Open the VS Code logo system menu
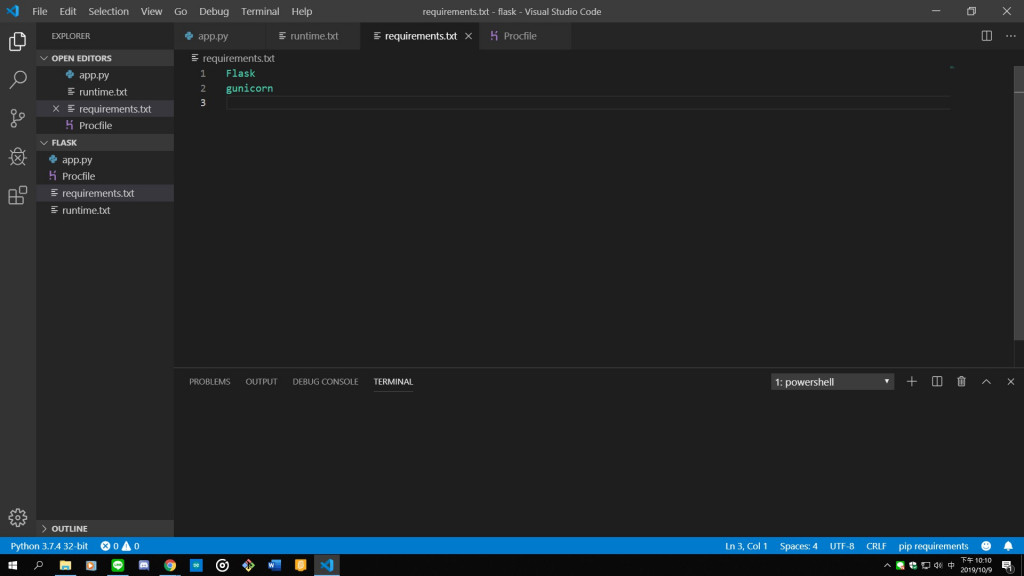The width and height of the screenshot is (1024, 576). click(12, 11)
